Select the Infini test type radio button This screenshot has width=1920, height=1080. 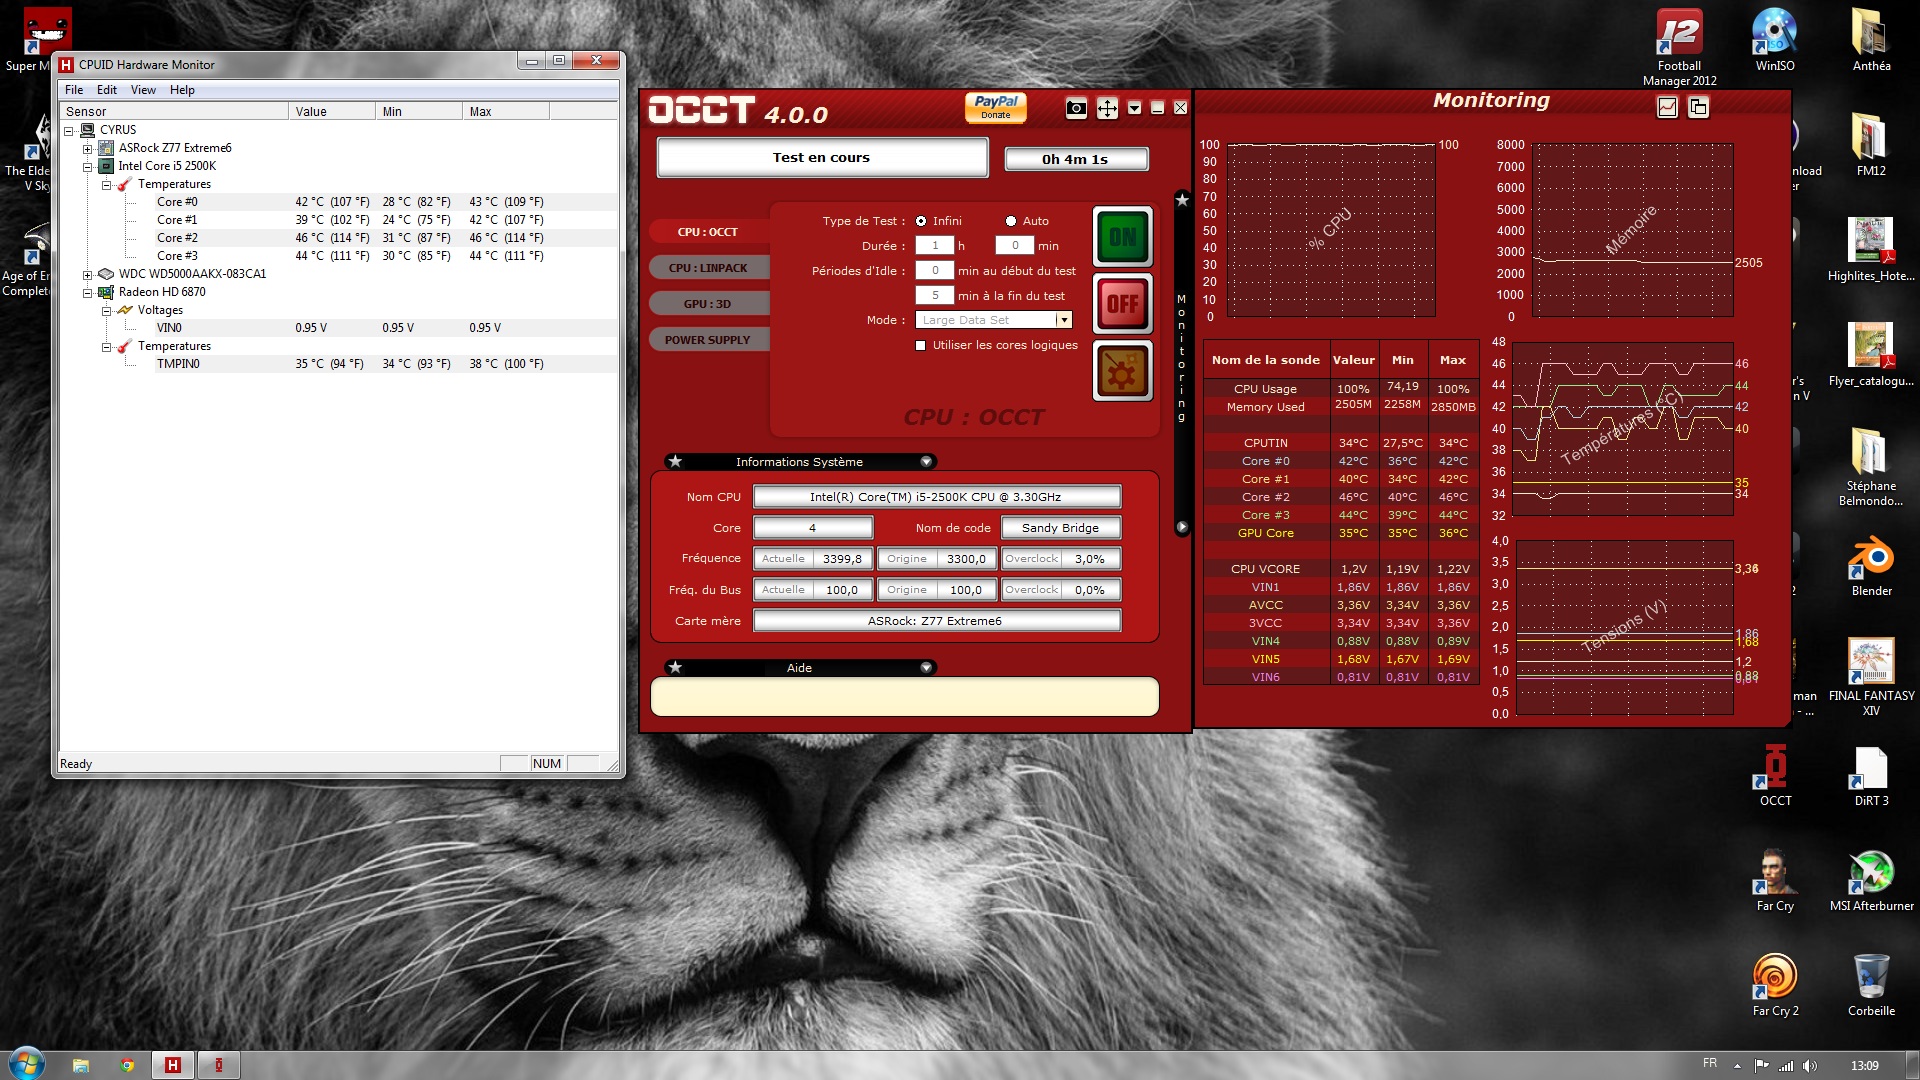click(x=921, y=221)
